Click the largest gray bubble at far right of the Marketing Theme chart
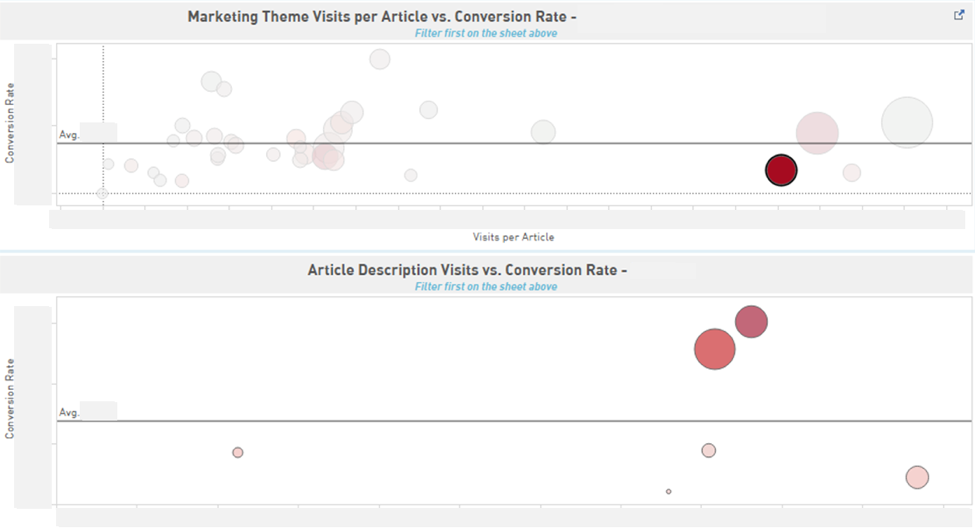The height and width of the screenshot is (529, 975). (x=907, y=123)
